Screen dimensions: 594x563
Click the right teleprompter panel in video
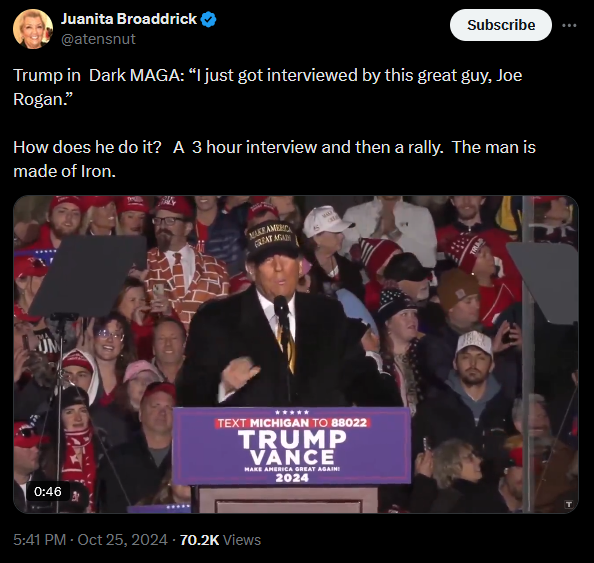pos(546,283)
